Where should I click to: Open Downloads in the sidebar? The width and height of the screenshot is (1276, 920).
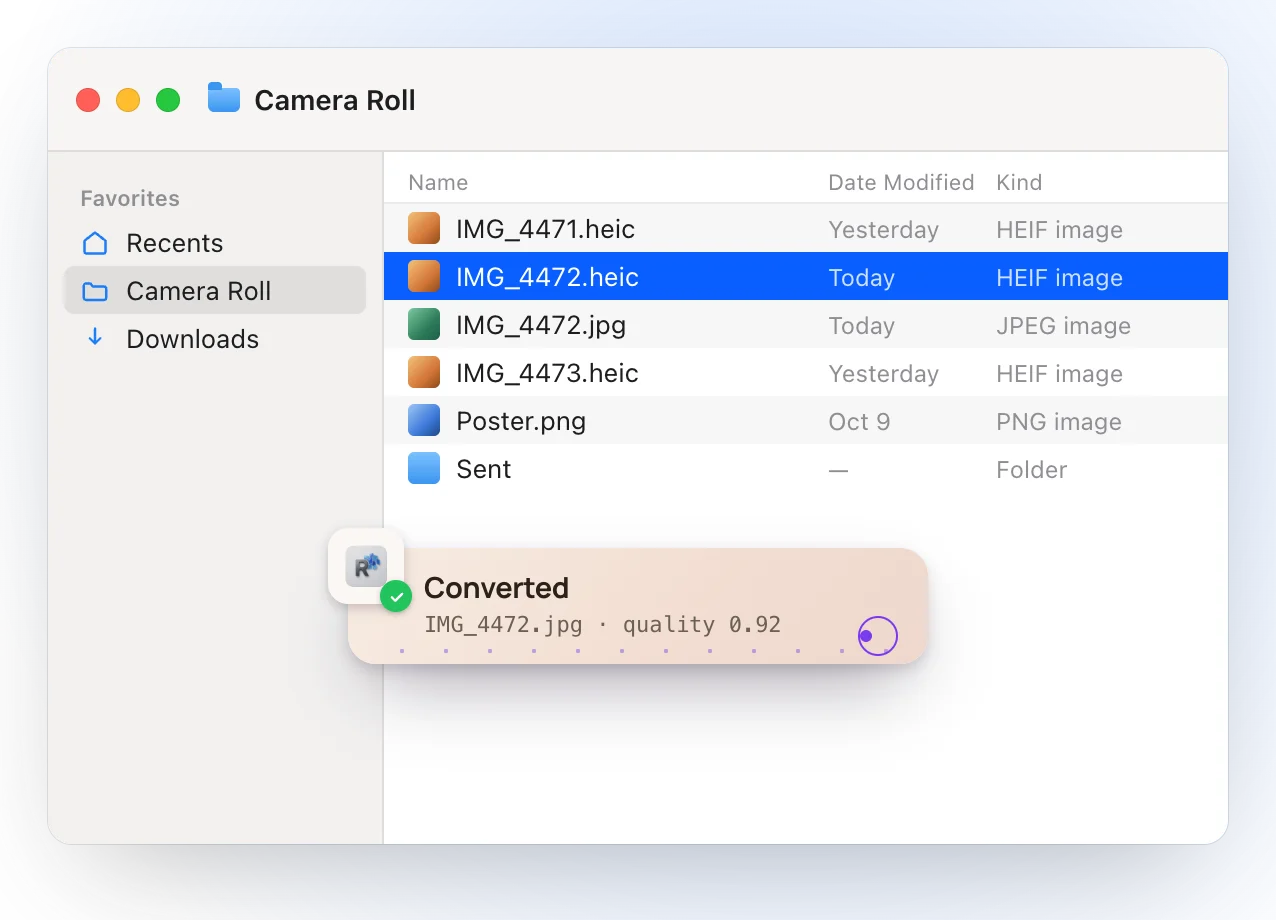pos(215,339)
